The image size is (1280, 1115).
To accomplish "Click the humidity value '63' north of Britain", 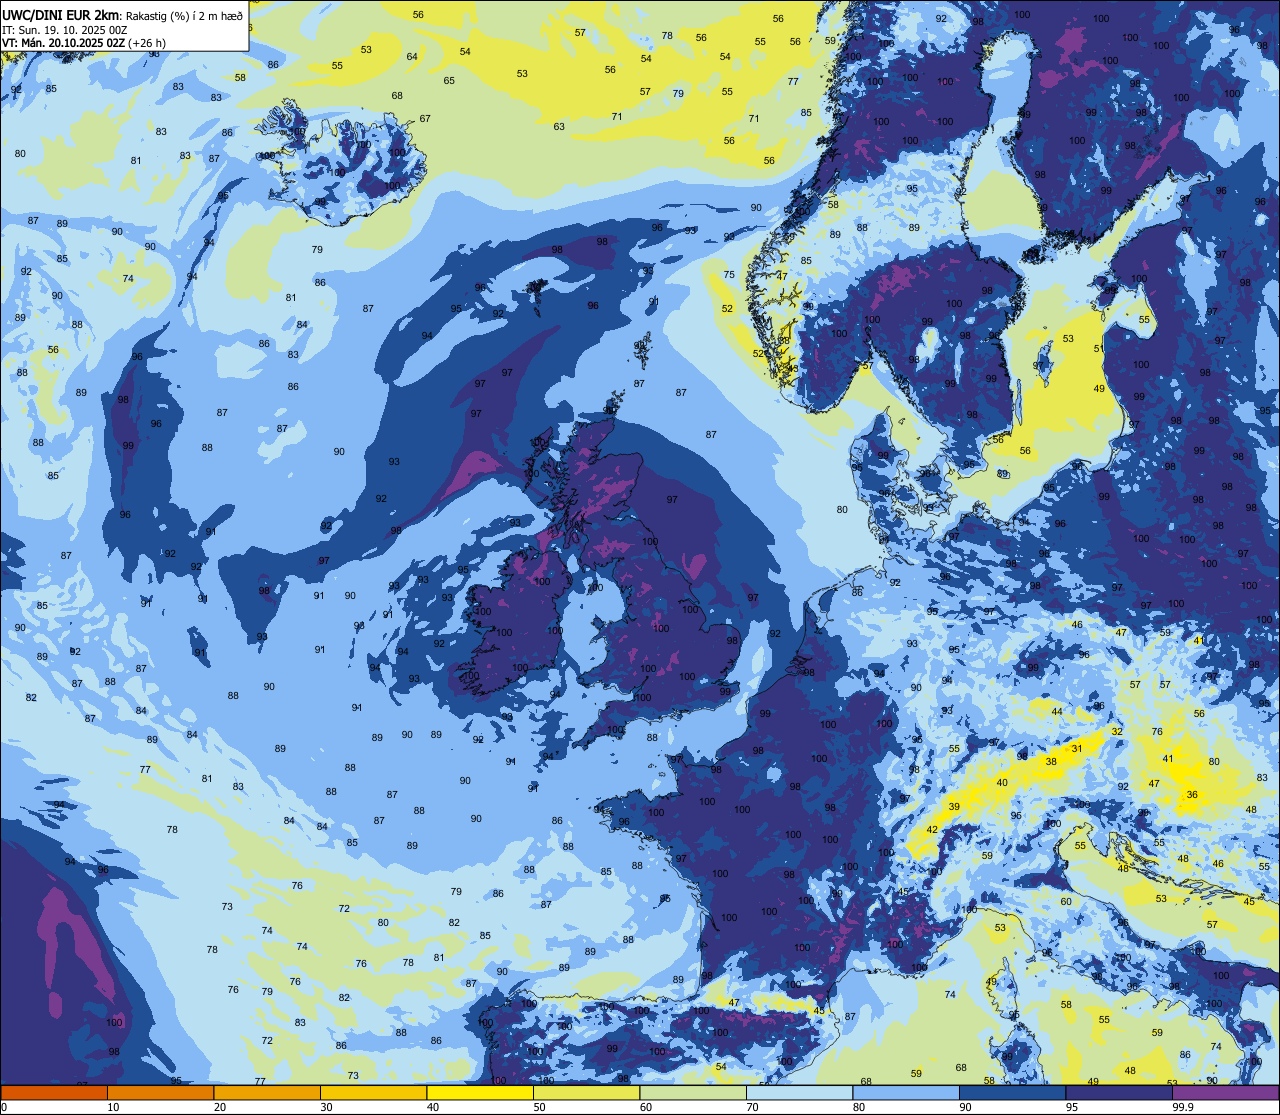I will point(559,127).
